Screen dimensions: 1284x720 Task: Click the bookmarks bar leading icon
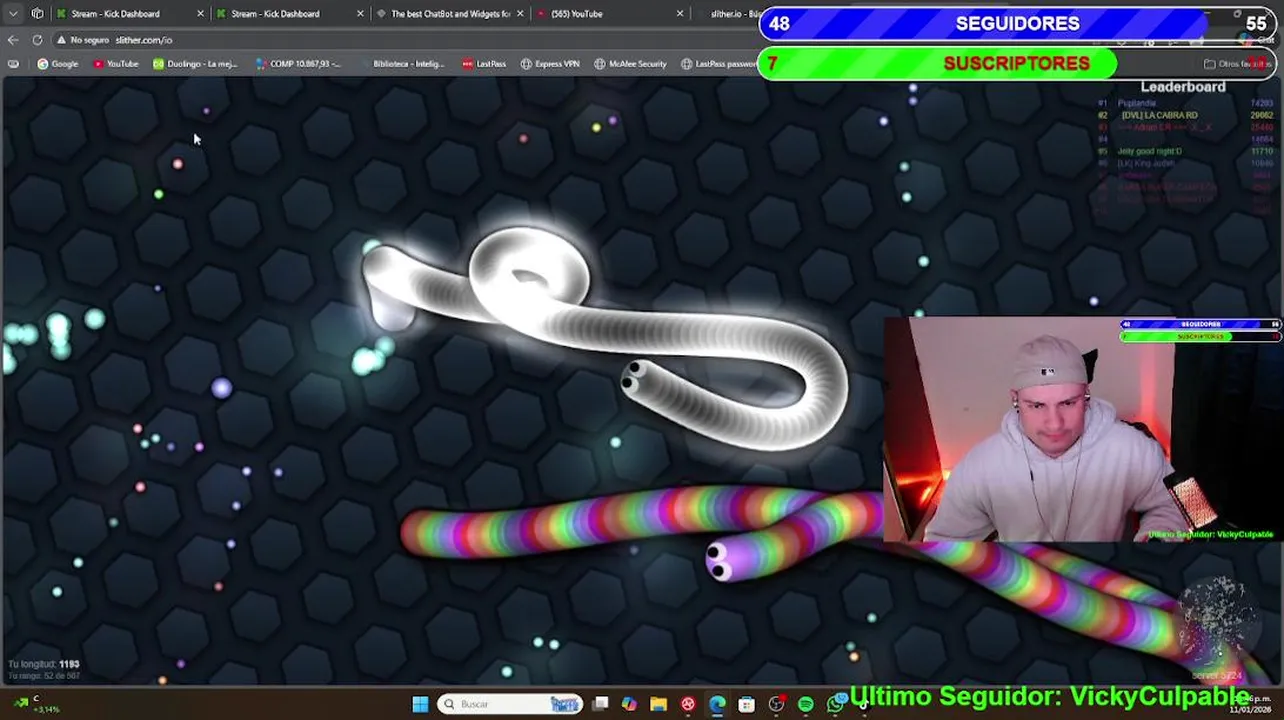(13, 64)
